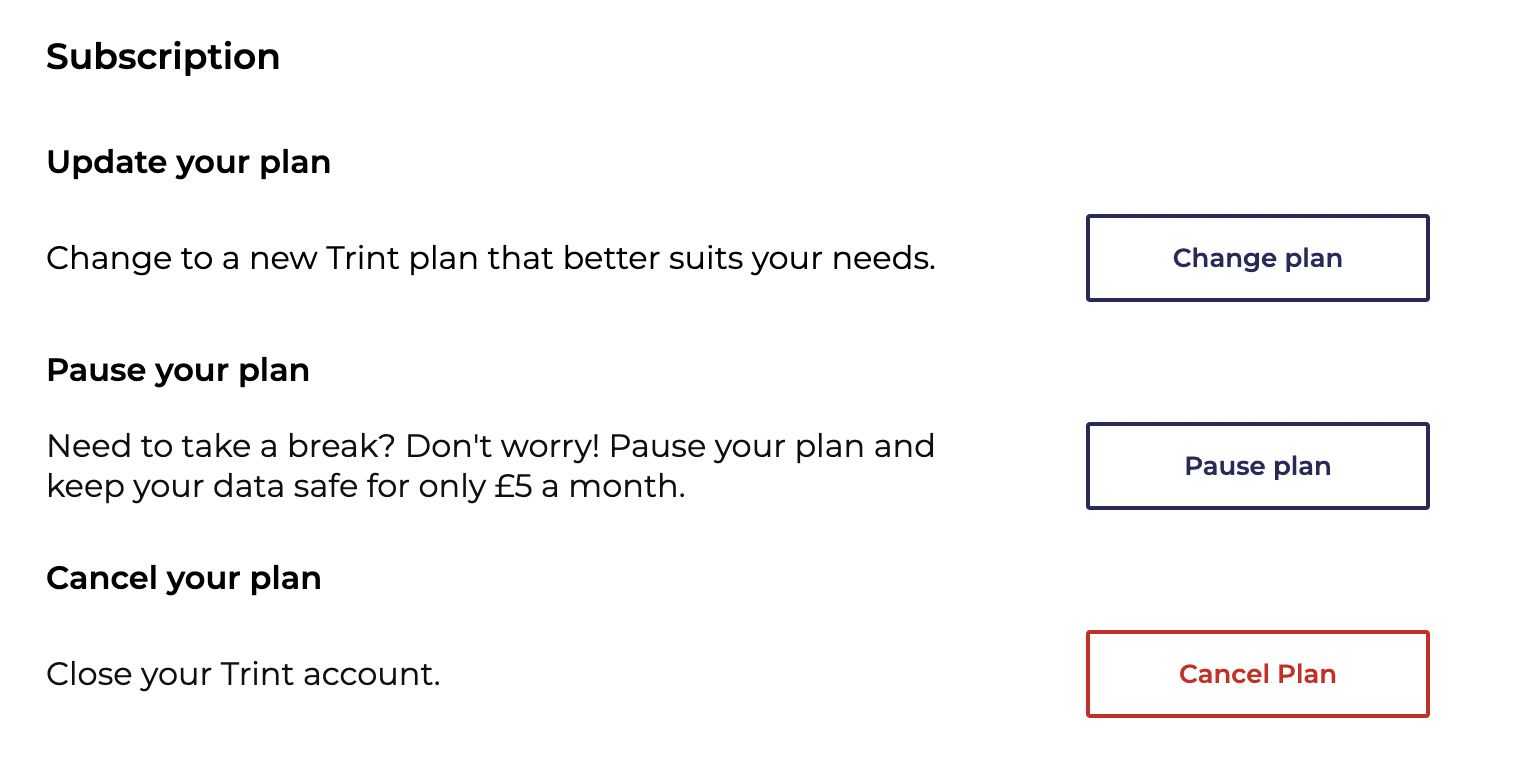The width and height of the screenshot is (1536, 774).
Task: Click 'better suits your needs' text
Action: coord(749,258)
